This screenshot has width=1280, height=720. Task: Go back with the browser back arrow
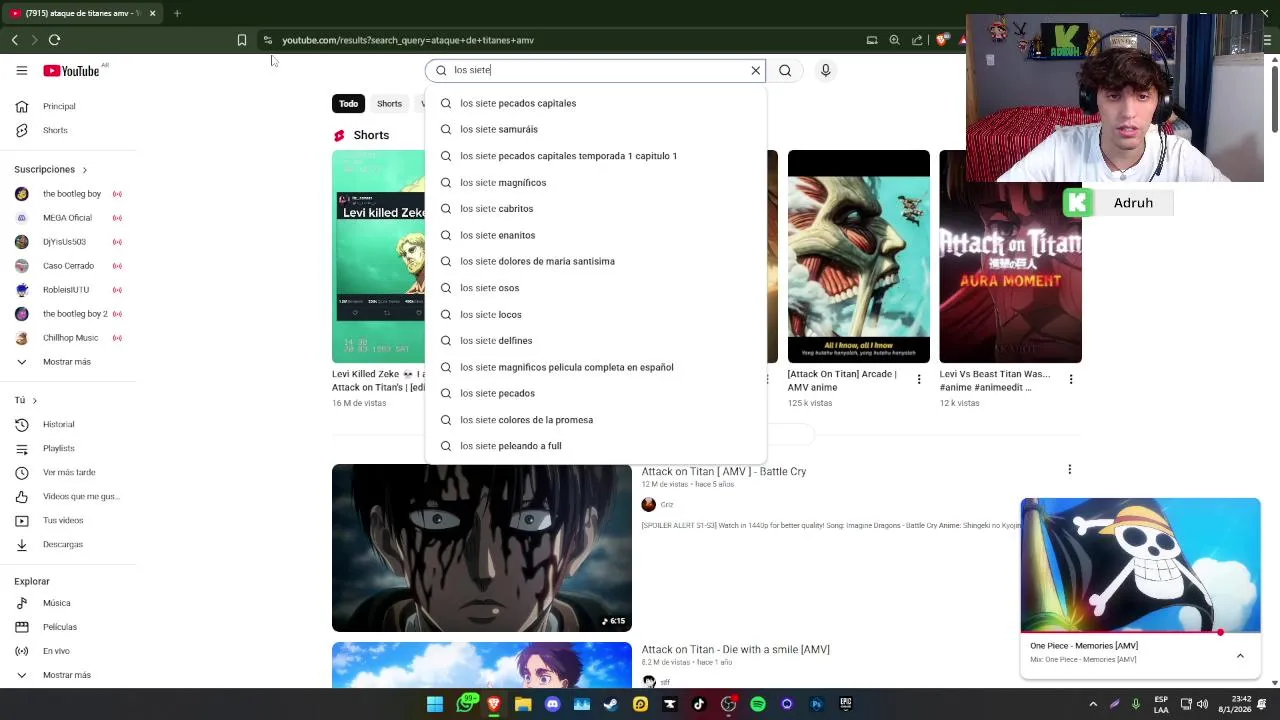(15, 40)
